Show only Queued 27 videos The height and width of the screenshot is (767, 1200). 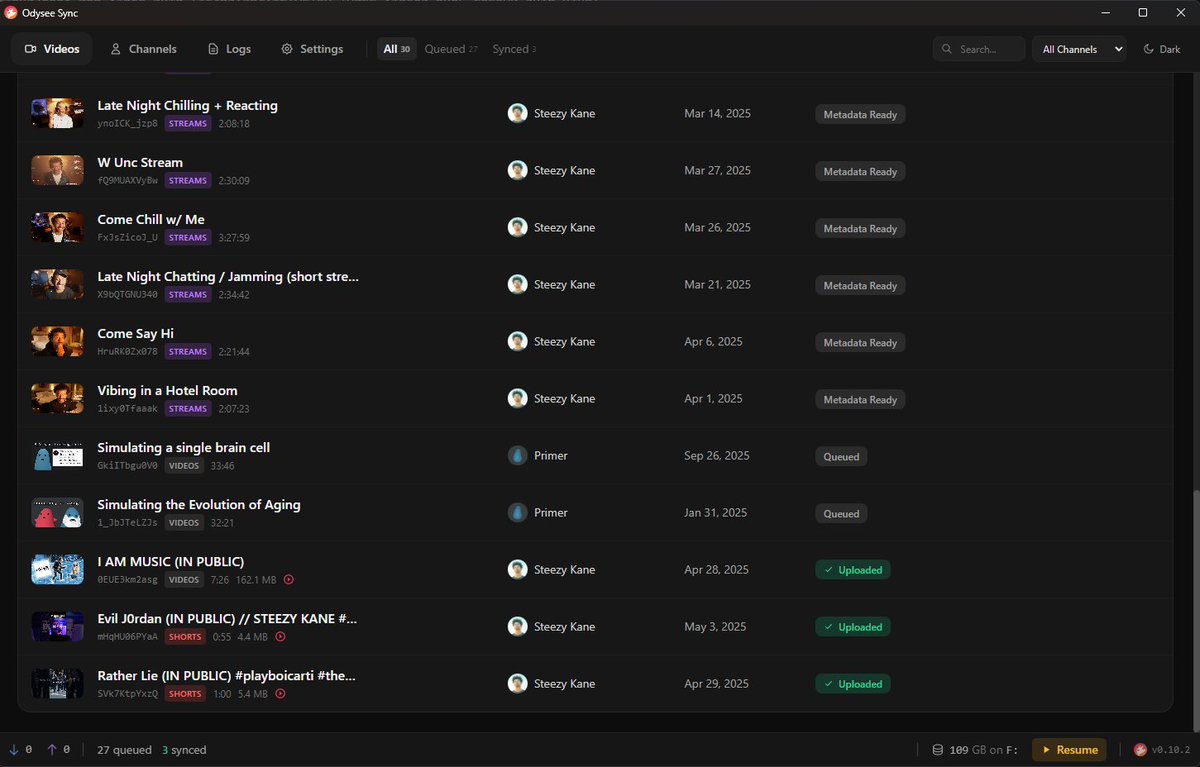tap(451, 49)
